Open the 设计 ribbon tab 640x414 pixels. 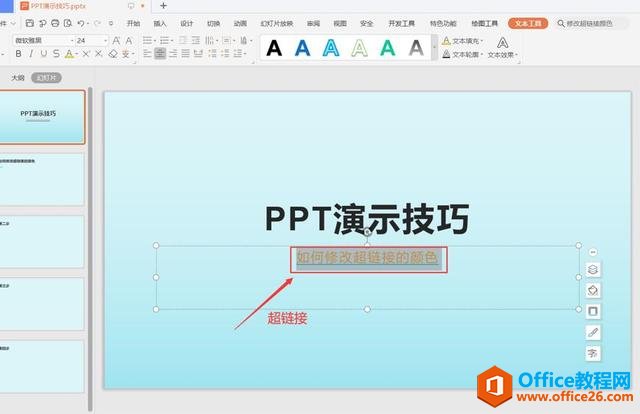tap(187, 24)
